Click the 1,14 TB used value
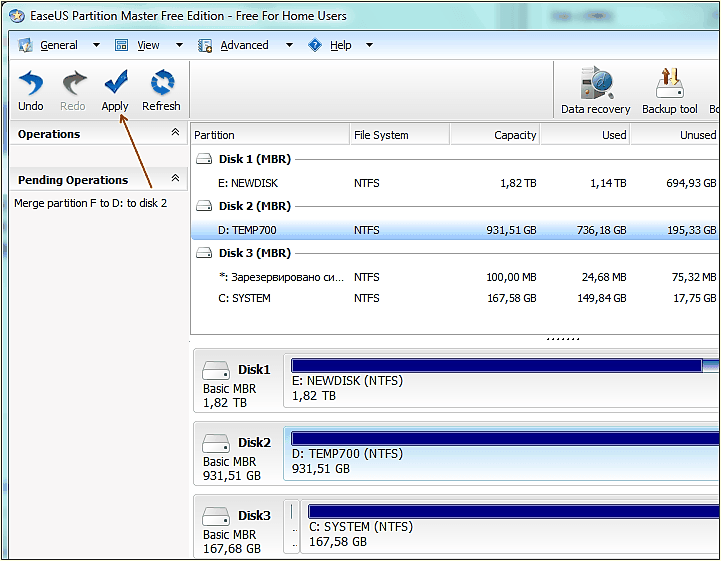The width and height of the screenshot is (721, 561). pyautogui.click(x=608, y=183)
